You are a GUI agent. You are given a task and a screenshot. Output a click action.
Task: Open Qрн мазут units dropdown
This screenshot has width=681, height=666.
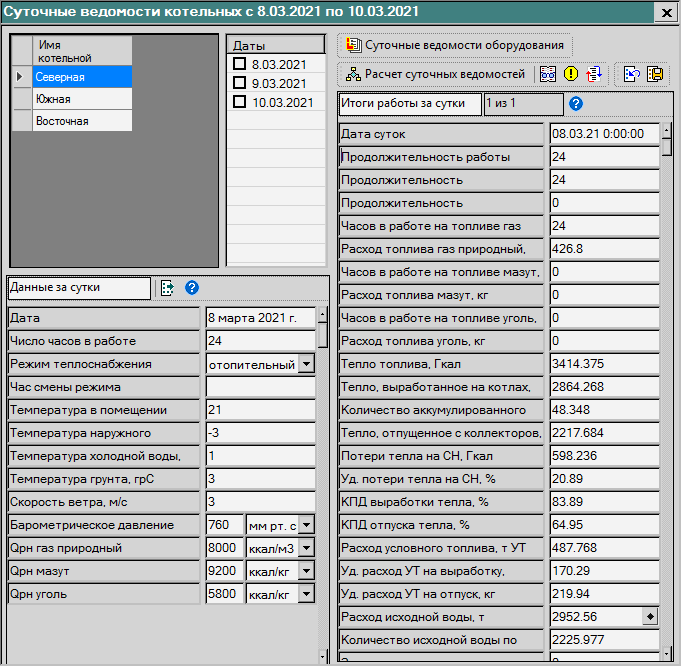pos(306,571)
